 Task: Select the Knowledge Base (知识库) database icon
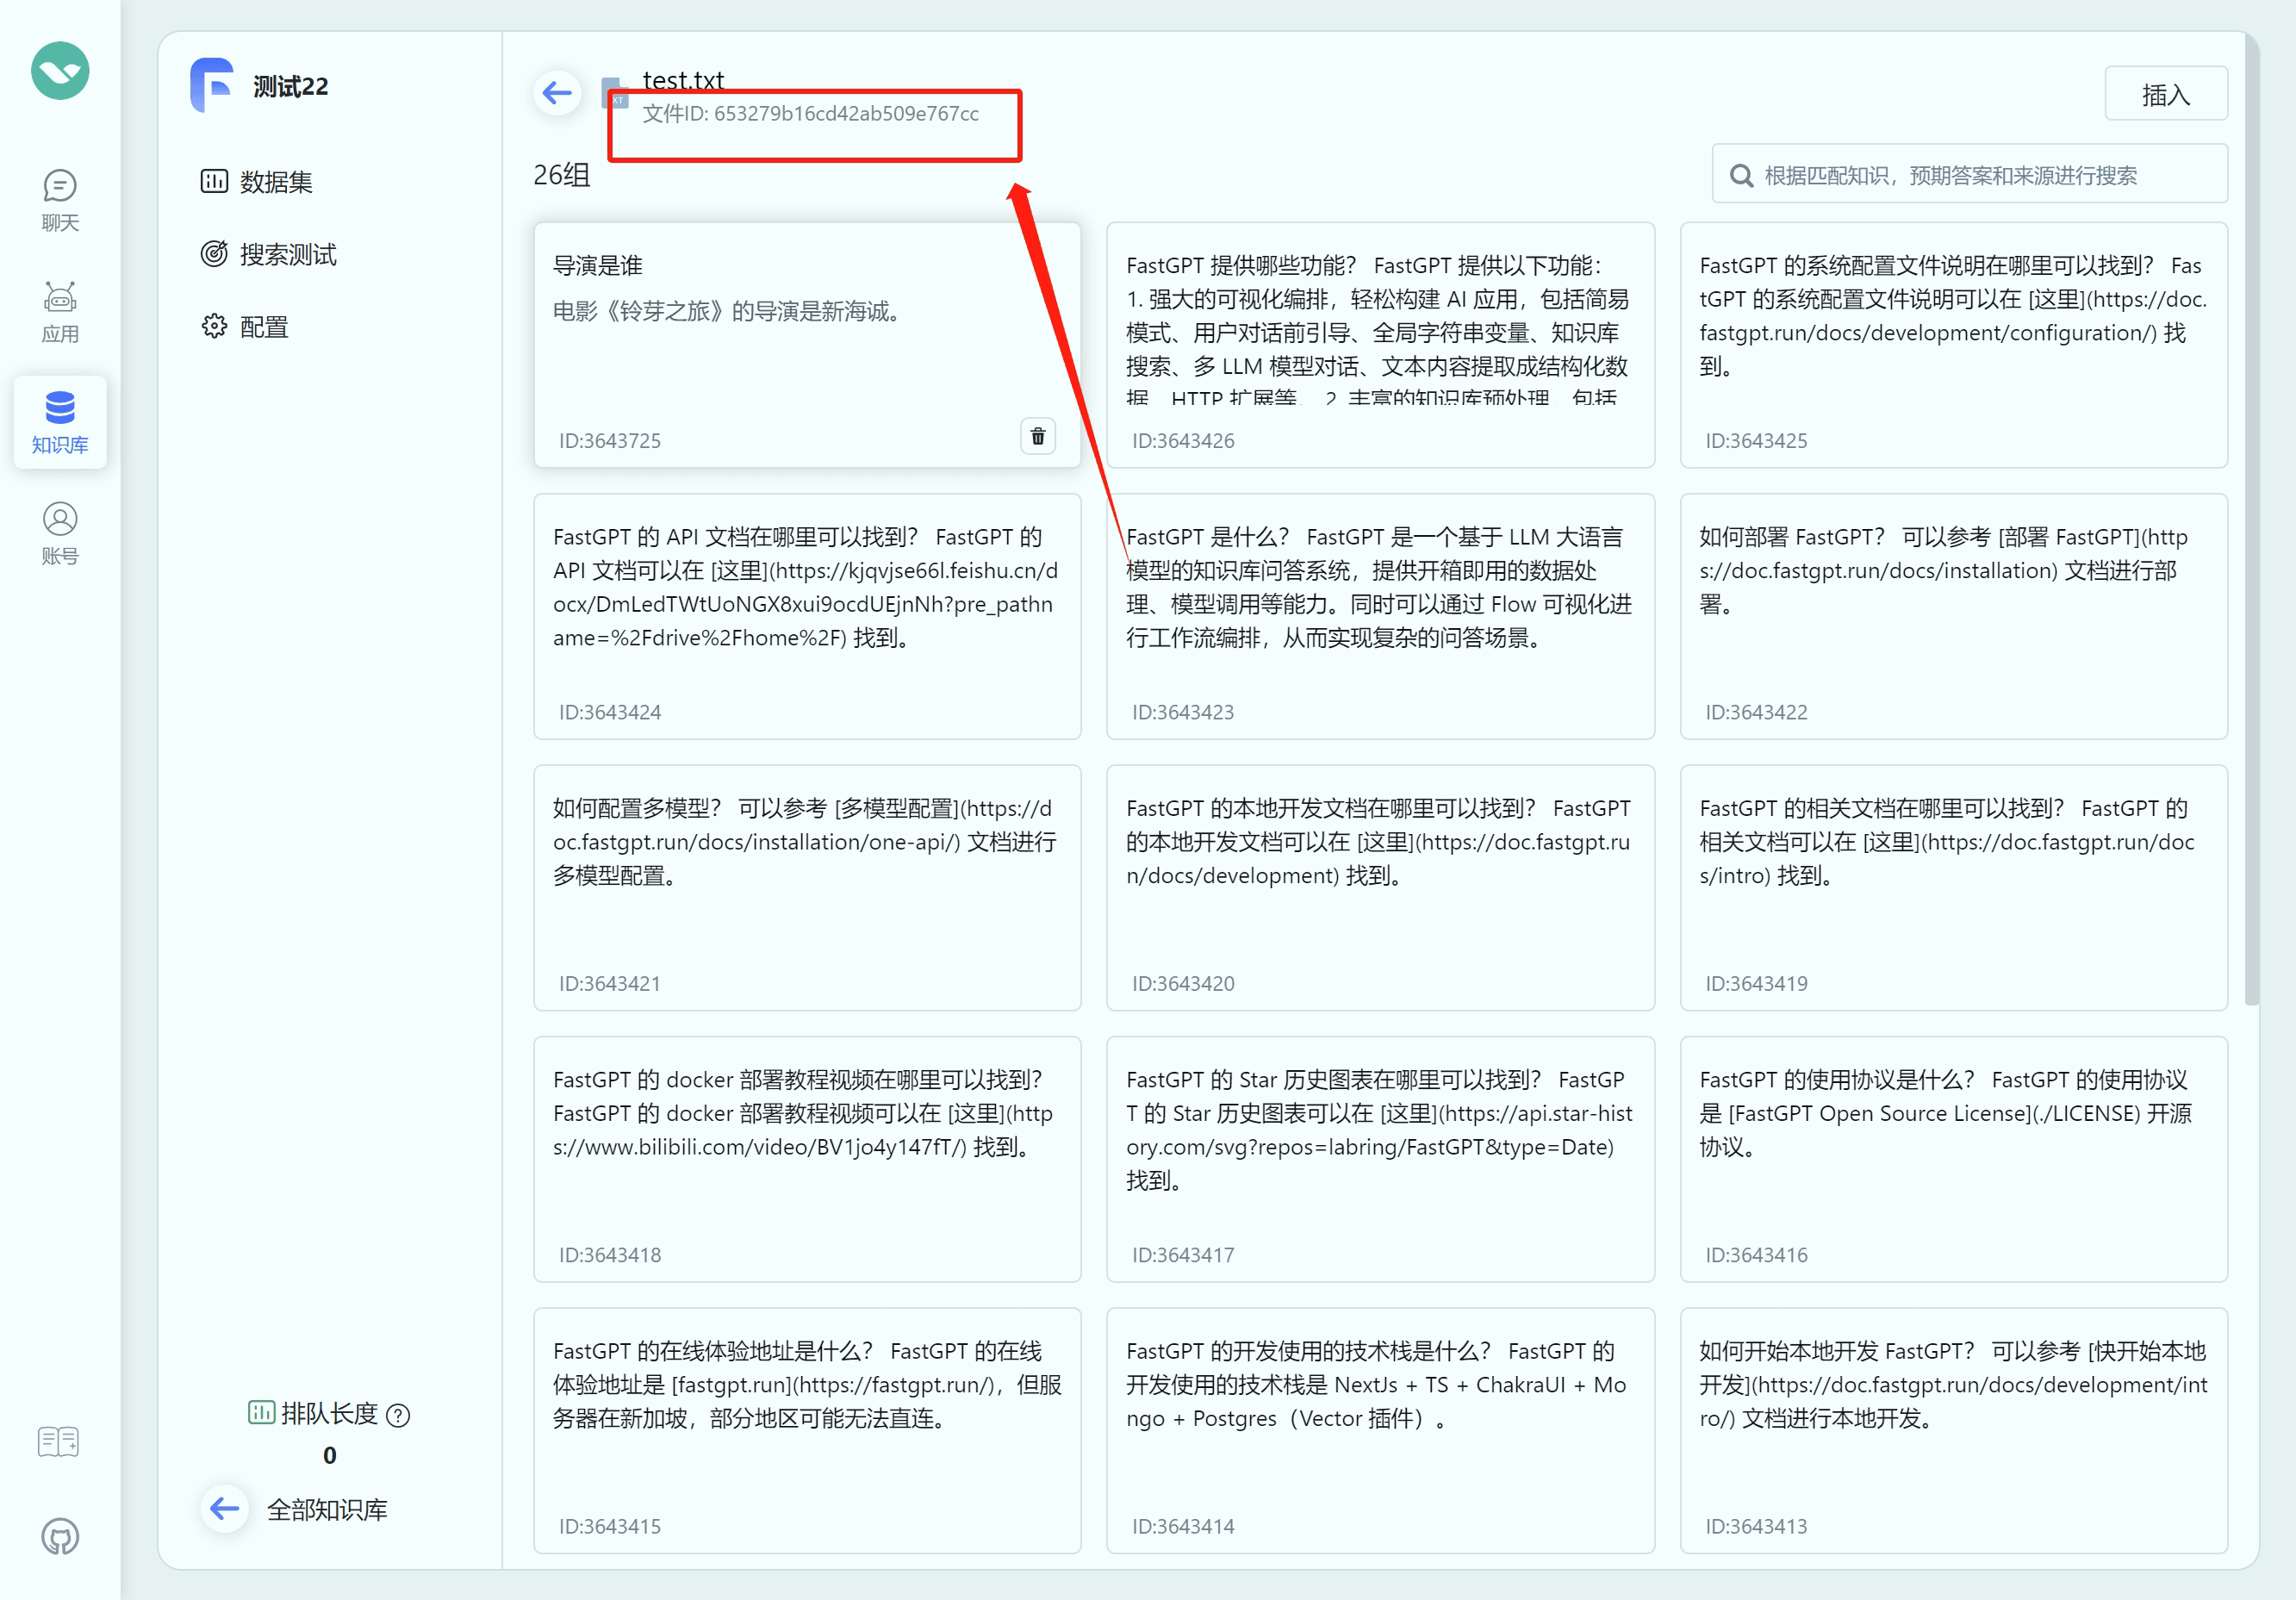tap(60, 421)
